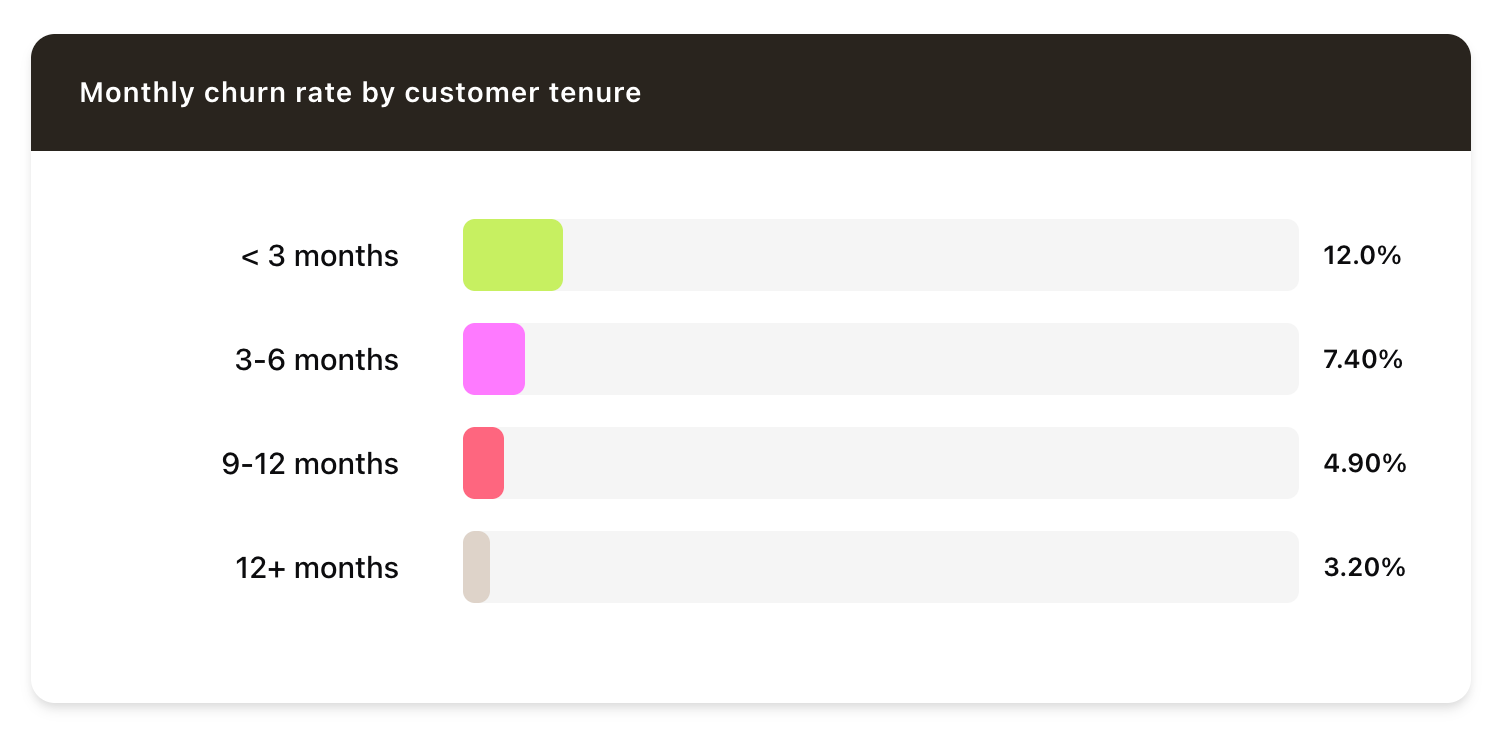Image resolution: width=1504 pixels, height=730 pixels.
Task: Click the 4.90% churn value
Action: point(1364,464)
